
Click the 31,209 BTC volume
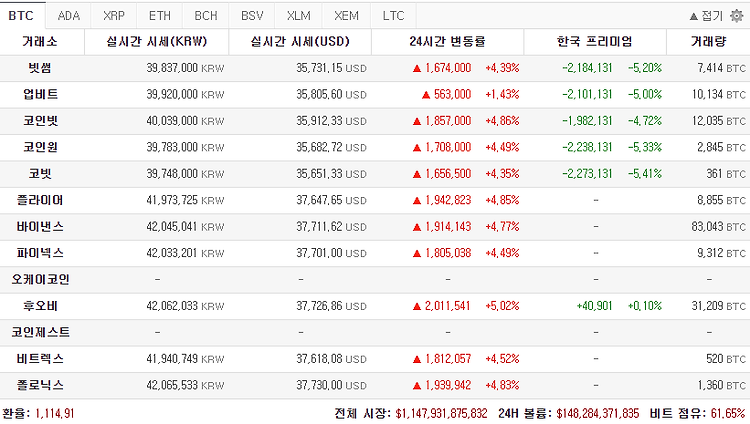(x=718, y=306)
